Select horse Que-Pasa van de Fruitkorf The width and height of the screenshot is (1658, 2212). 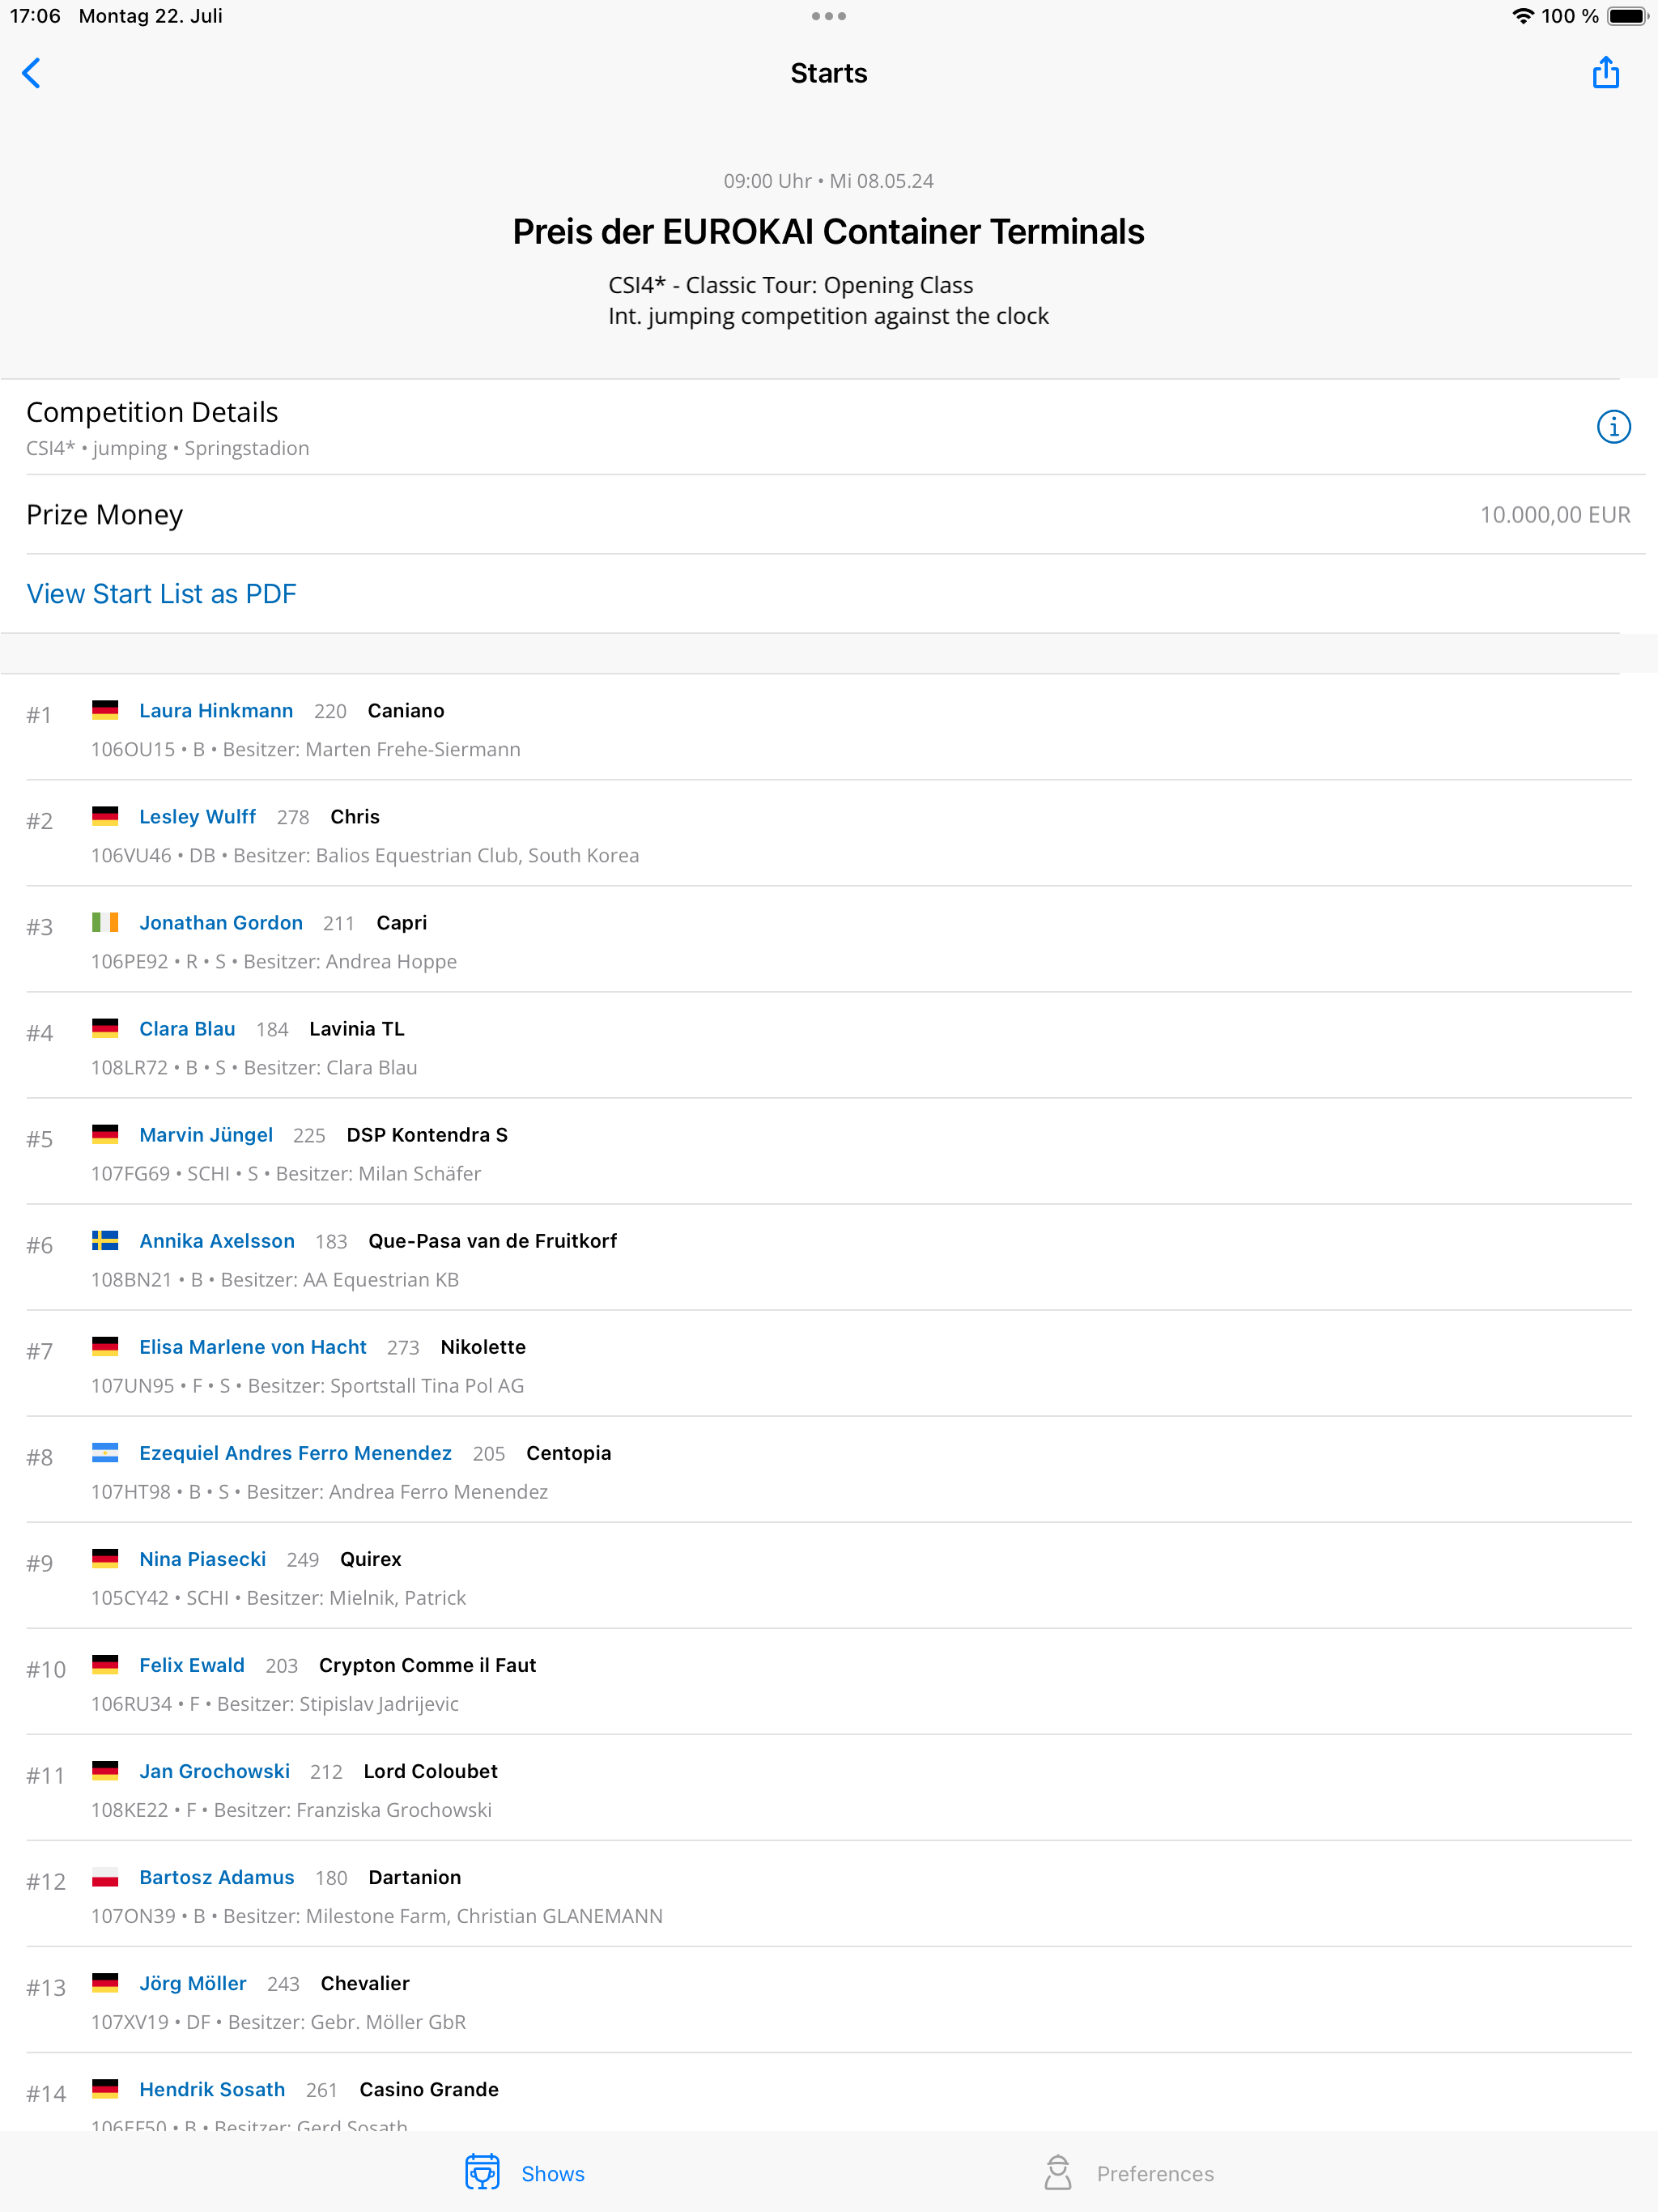pos(492,1240)
